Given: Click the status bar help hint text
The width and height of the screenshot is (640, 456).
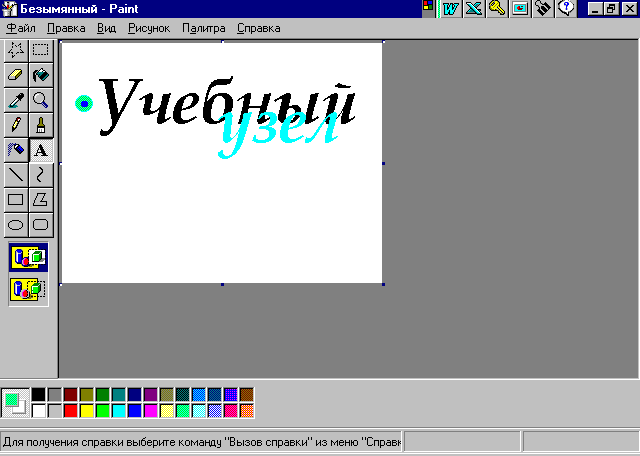Looking at the screenshot, I should click(x=202, y=442).
